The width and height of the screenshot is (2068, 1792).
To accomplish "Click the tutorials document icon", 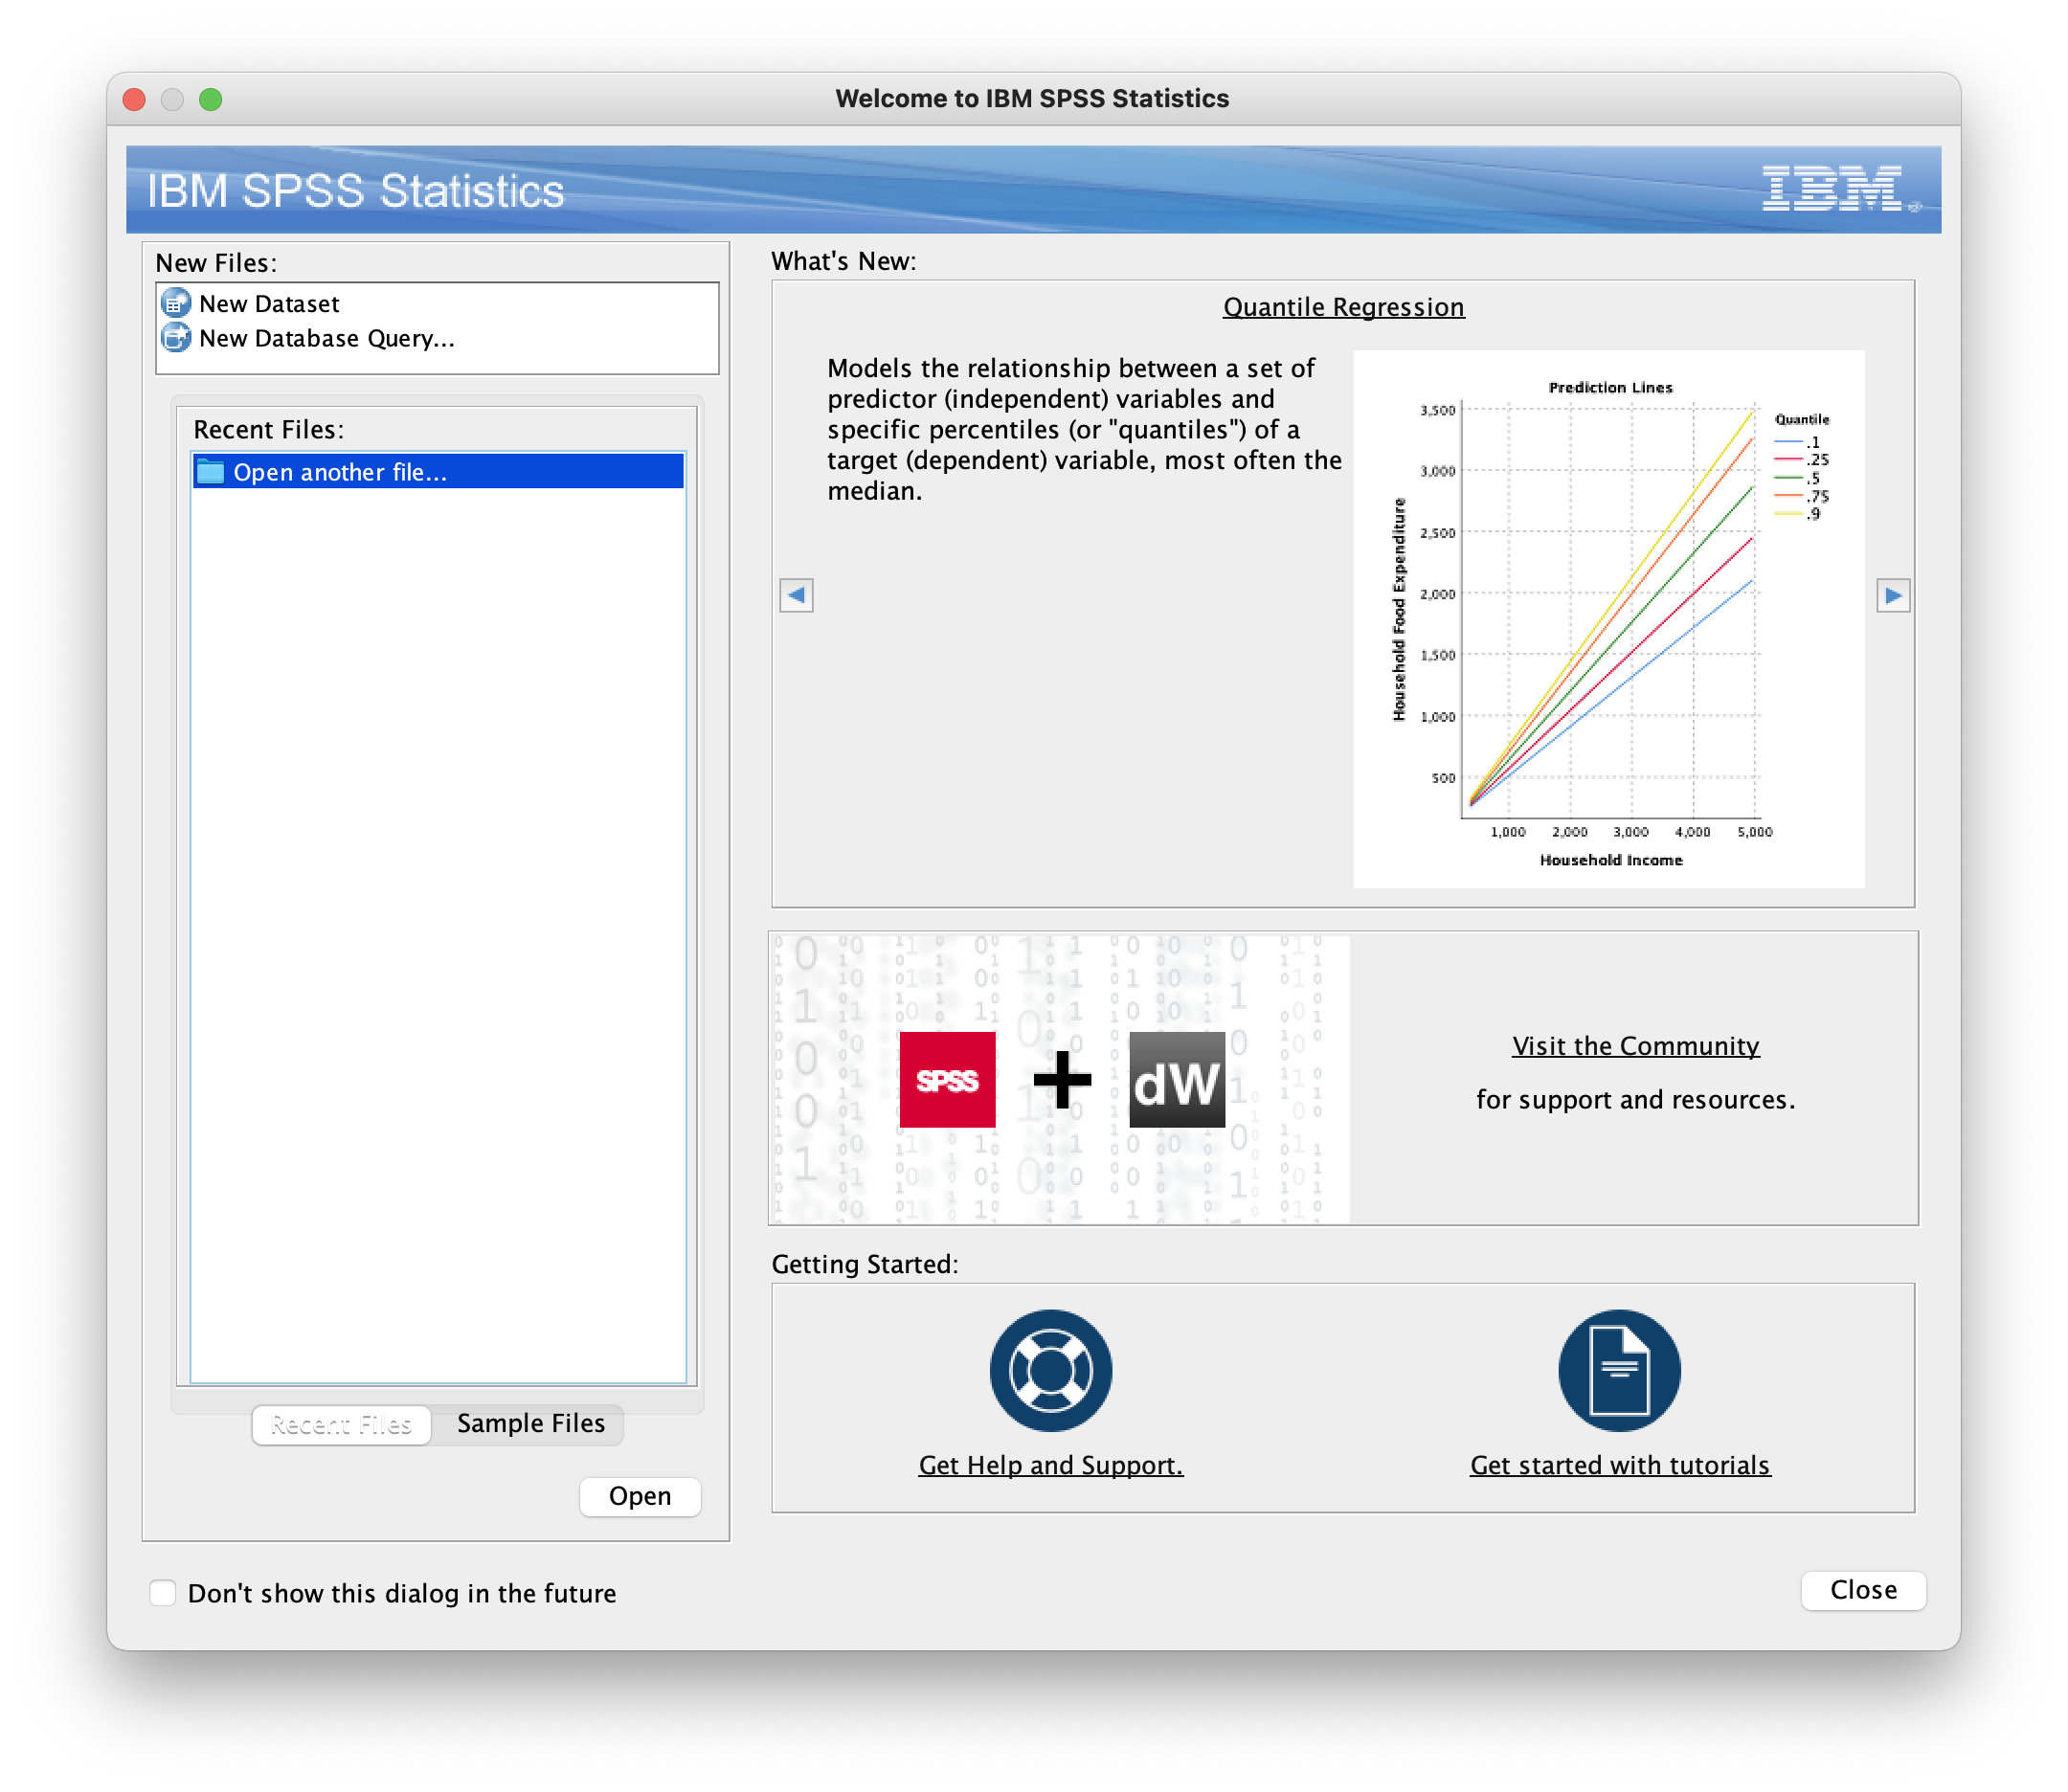I will pyautogui.click(x=1619, y=1370).
